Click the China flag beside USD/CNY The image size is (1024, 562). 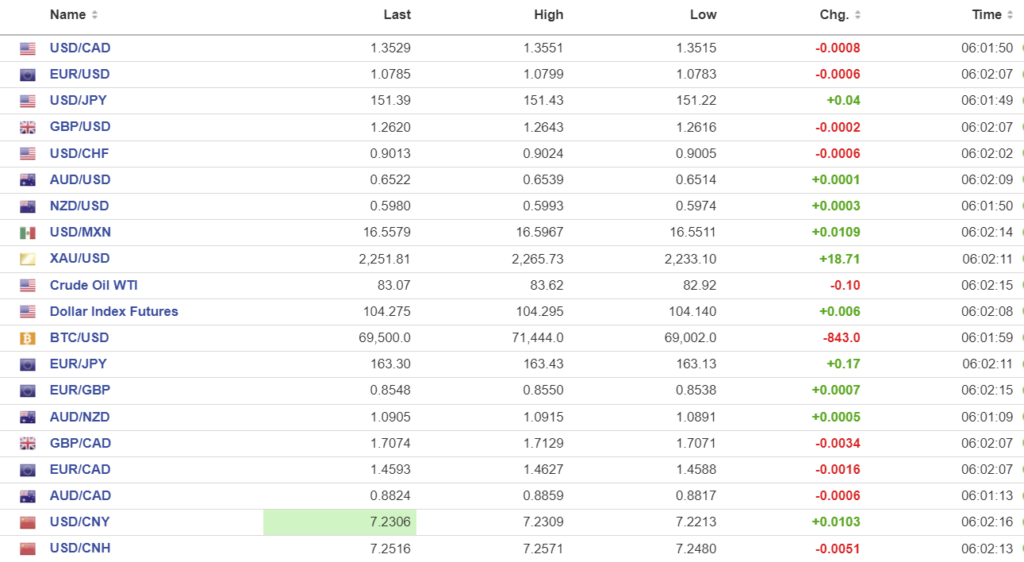pyautogui.click(x=28, y=522)
